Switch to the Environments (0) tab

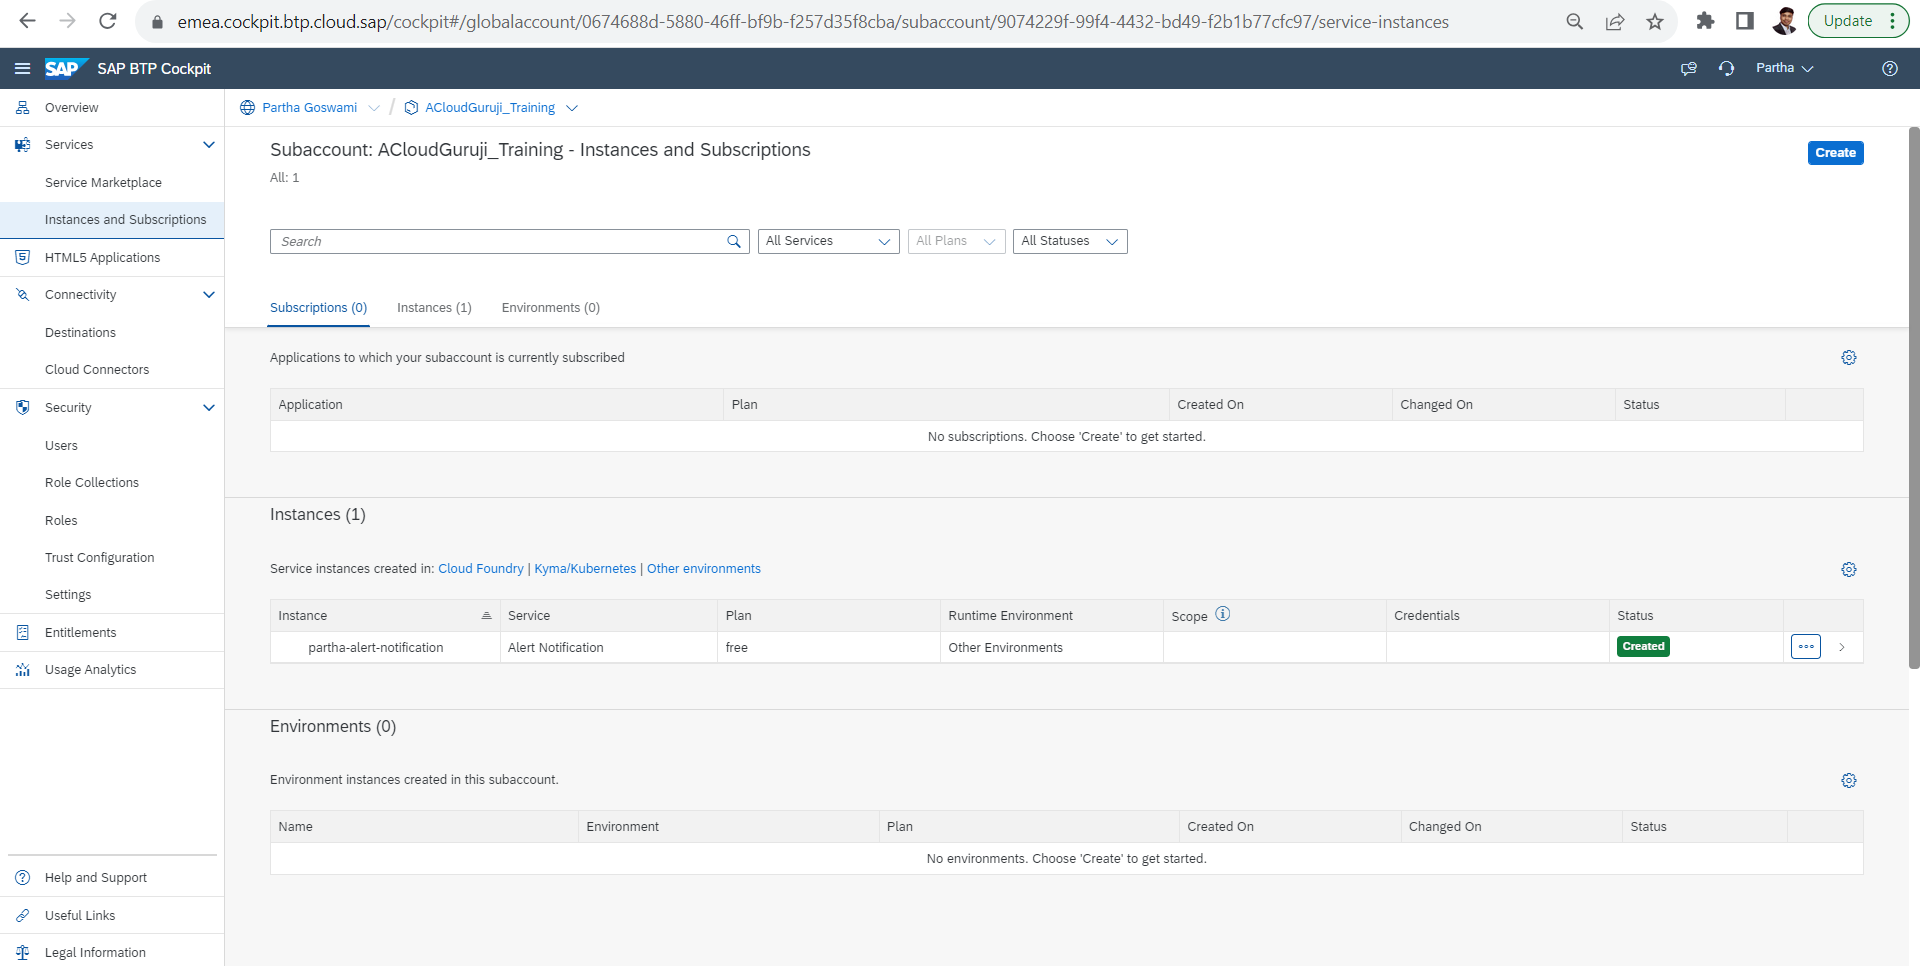coord(550,308)
